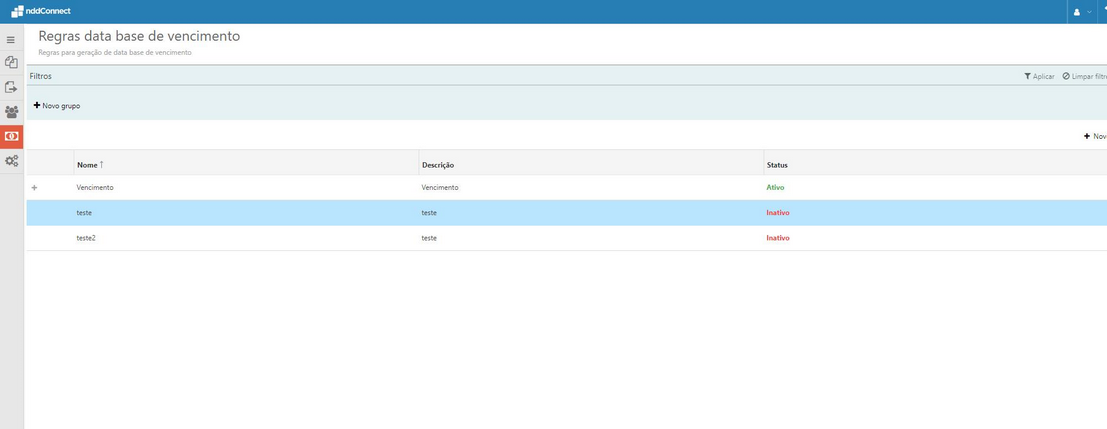
Task: Toggle the hamburger menu in sidebar
Action: (x=11, y=40)
